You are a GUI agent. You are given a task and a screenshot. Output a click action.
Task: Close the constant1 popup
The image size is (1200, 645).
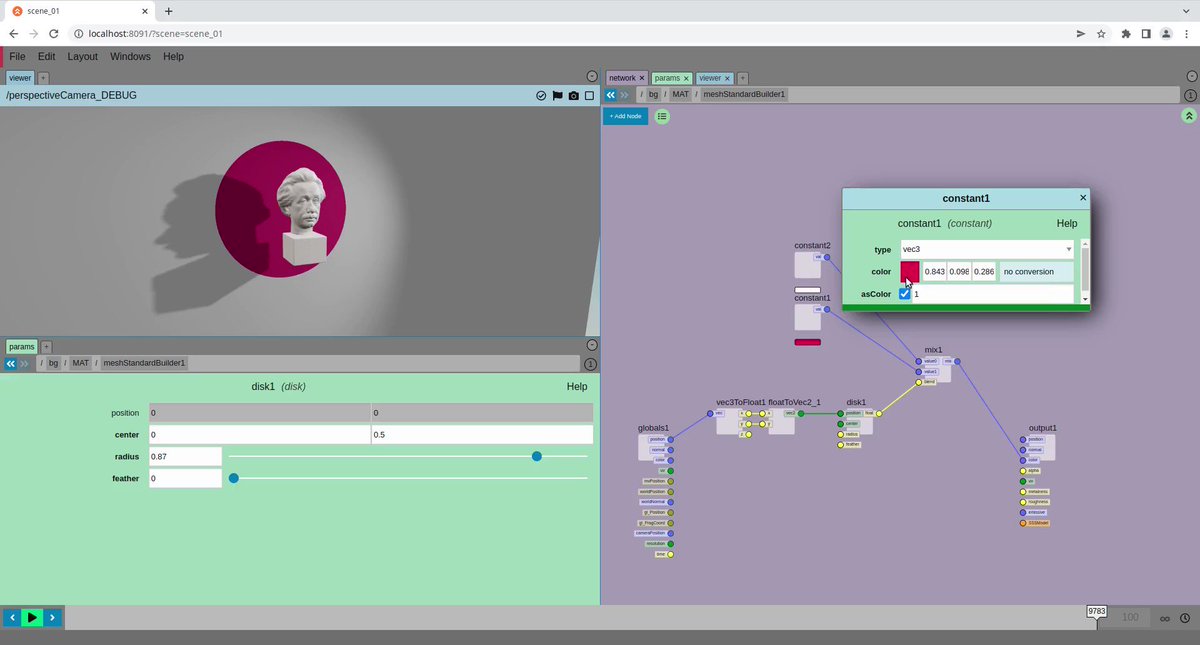(x=1082, y=198)
